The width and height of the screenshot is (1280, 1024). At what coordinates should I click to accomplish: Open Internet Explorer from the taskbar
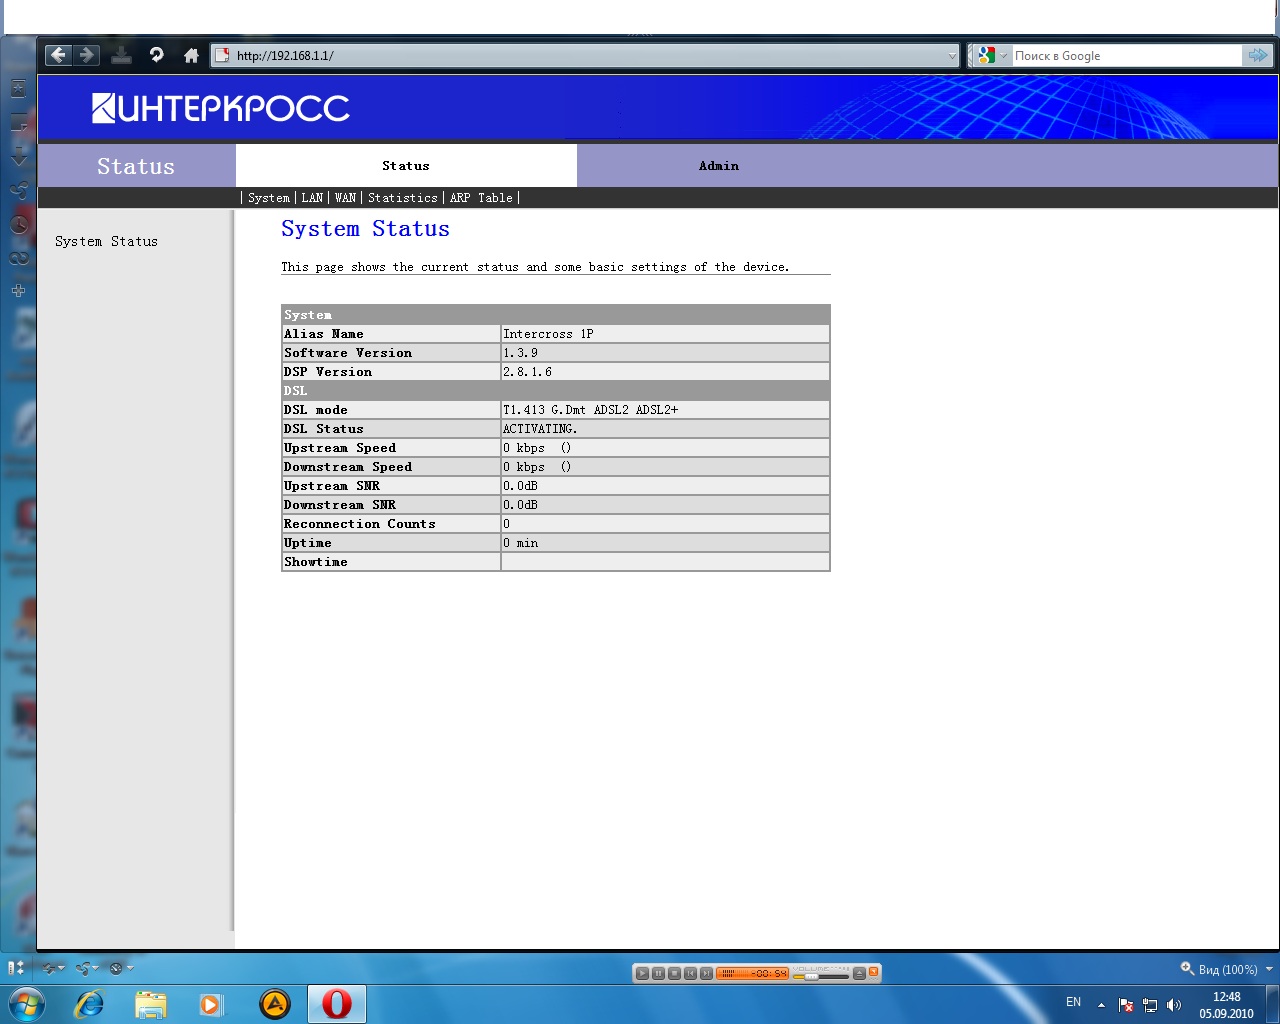point(90,1003)
